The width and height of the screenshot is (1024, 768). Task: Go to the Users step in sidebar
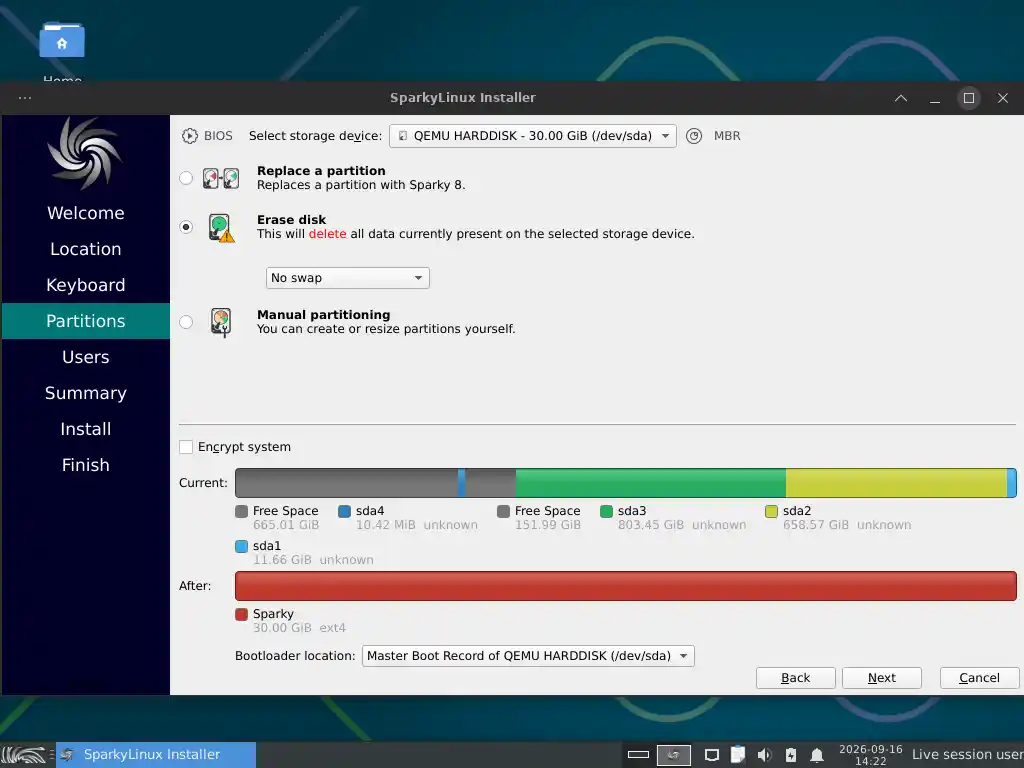click(86, 357)
